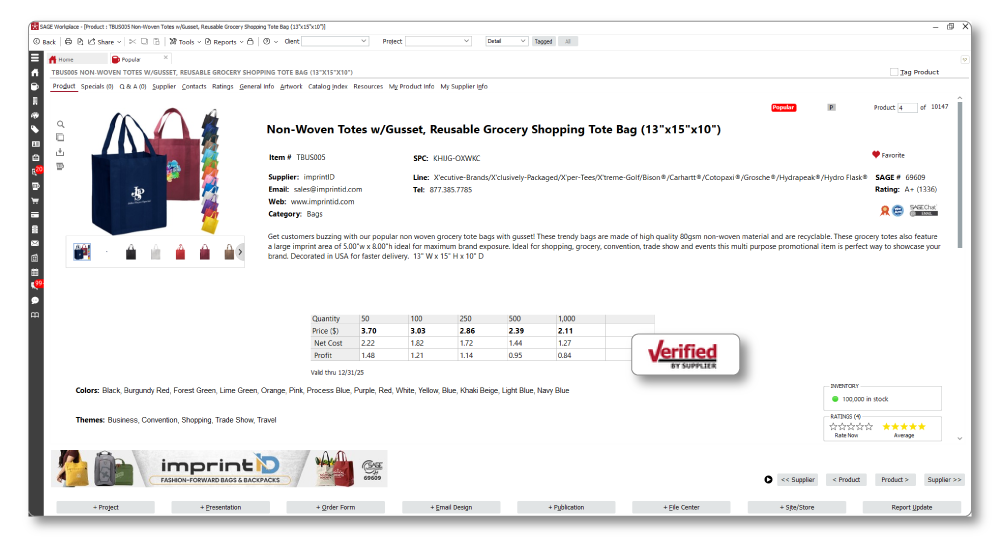Click the download image icon beside product photo
Screen dimensions: 1000x538
60,152
